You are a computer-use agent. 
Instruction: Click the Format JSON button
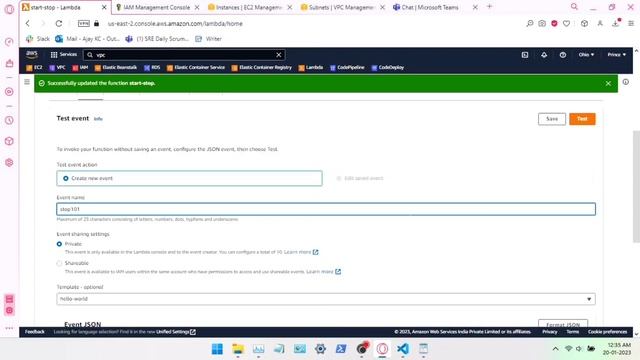(x=563, y=323)
